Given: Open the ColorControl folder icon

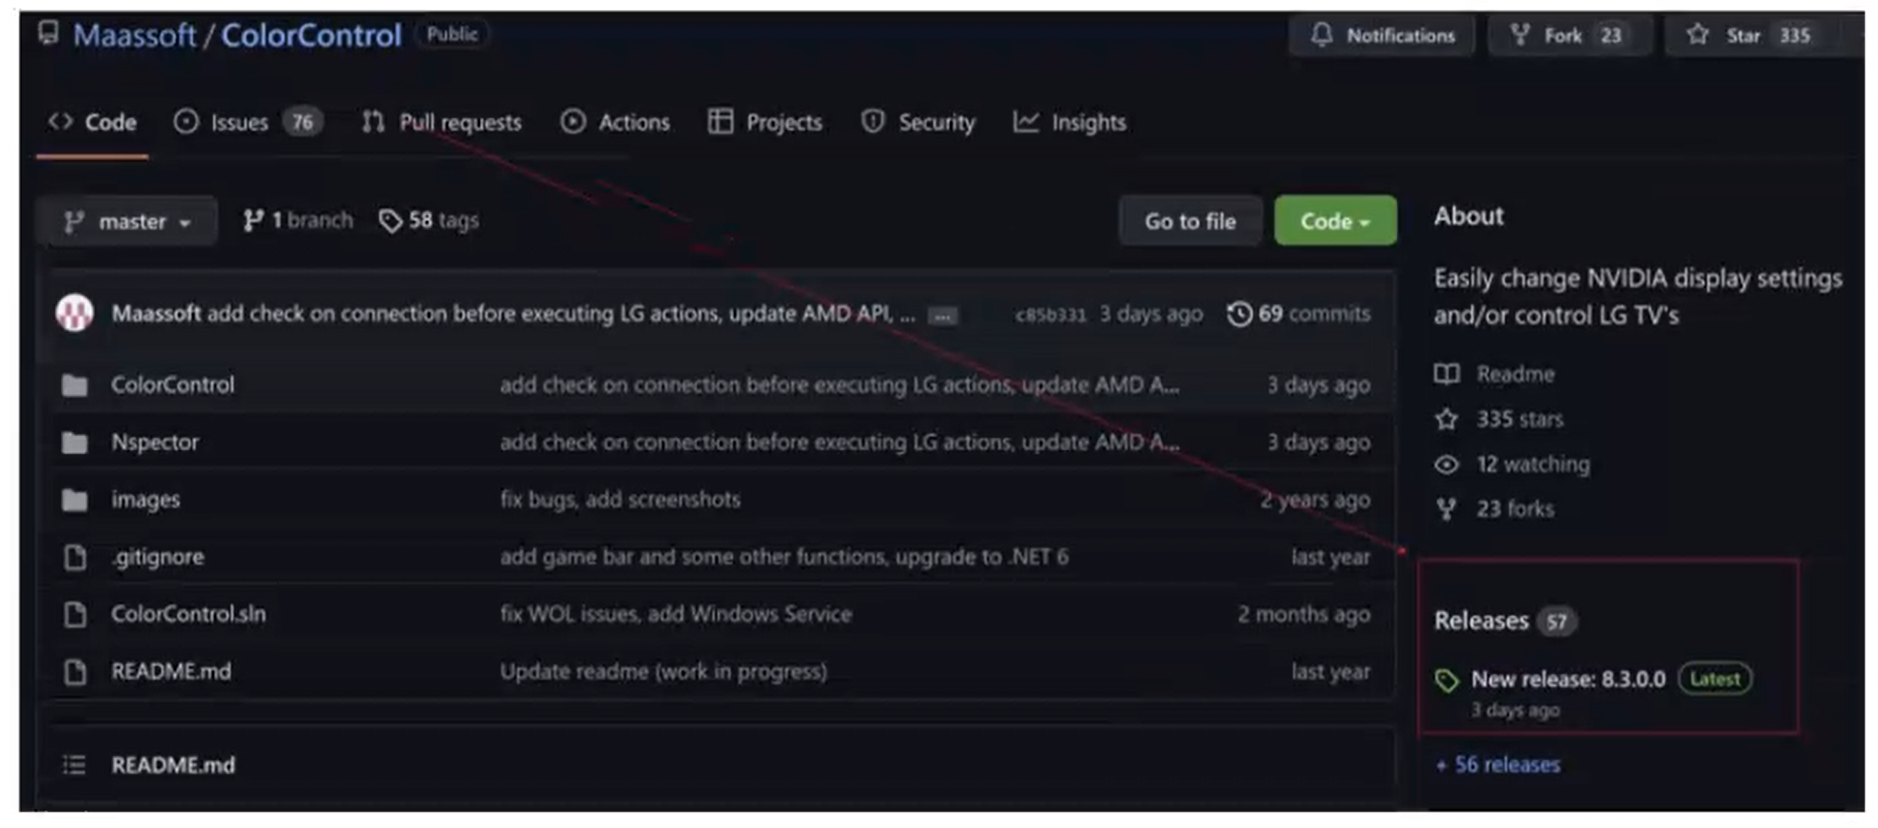Looking at the screenshot, I should click(75, 385).
